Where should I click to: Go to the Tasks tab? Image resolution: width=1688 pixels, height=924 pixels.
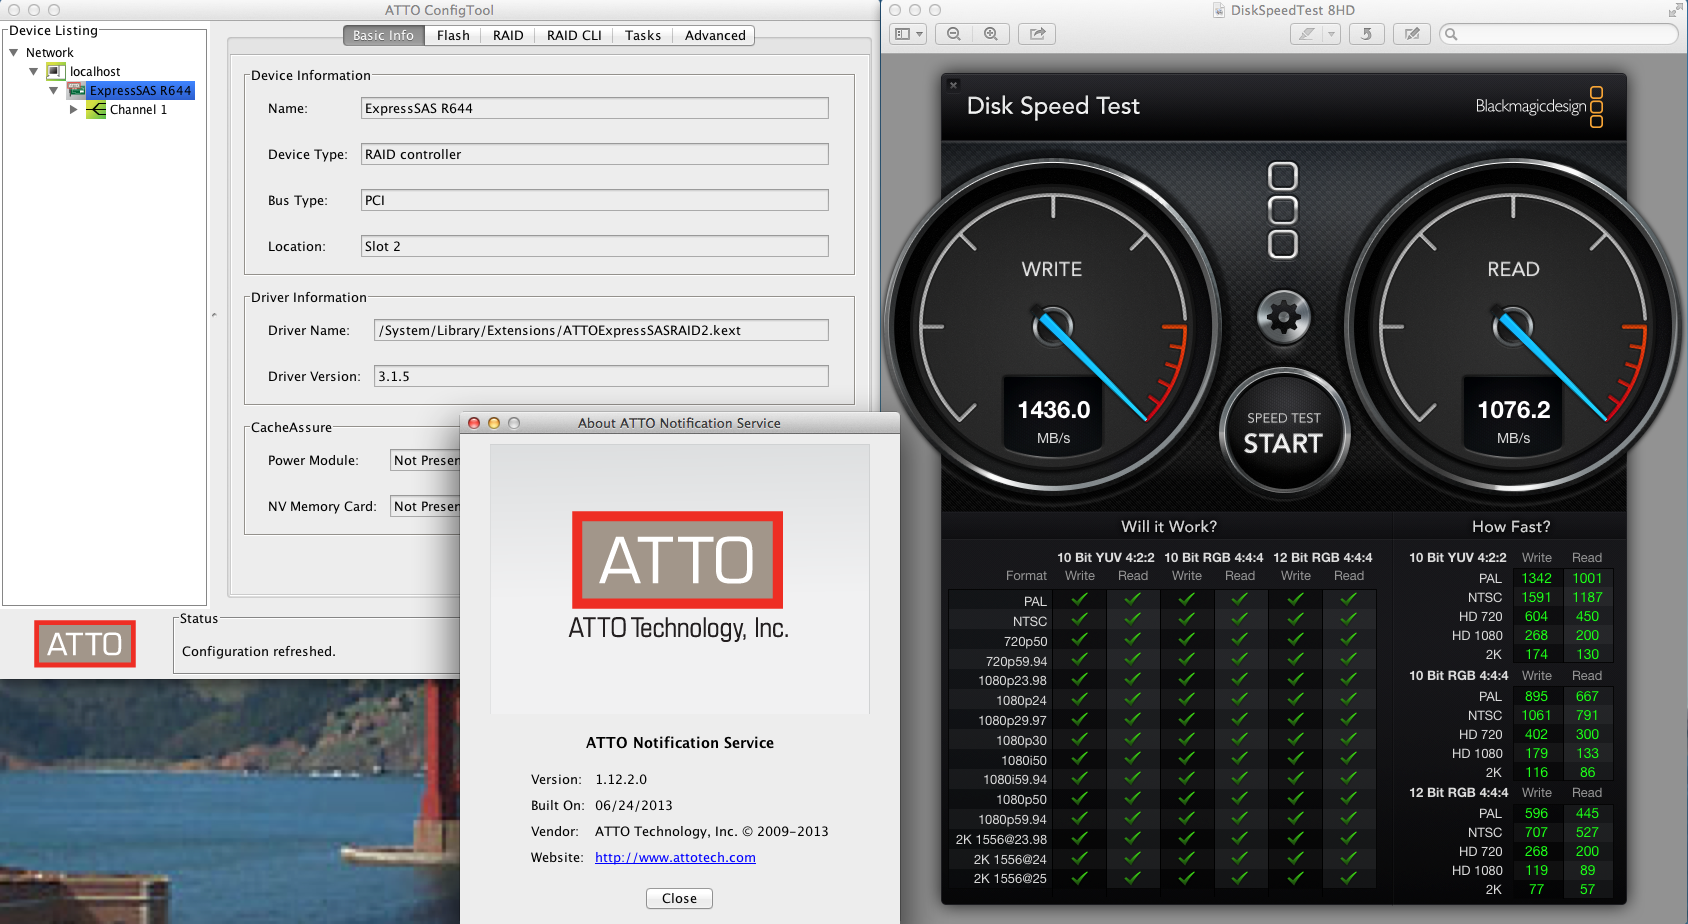(643, 35)
